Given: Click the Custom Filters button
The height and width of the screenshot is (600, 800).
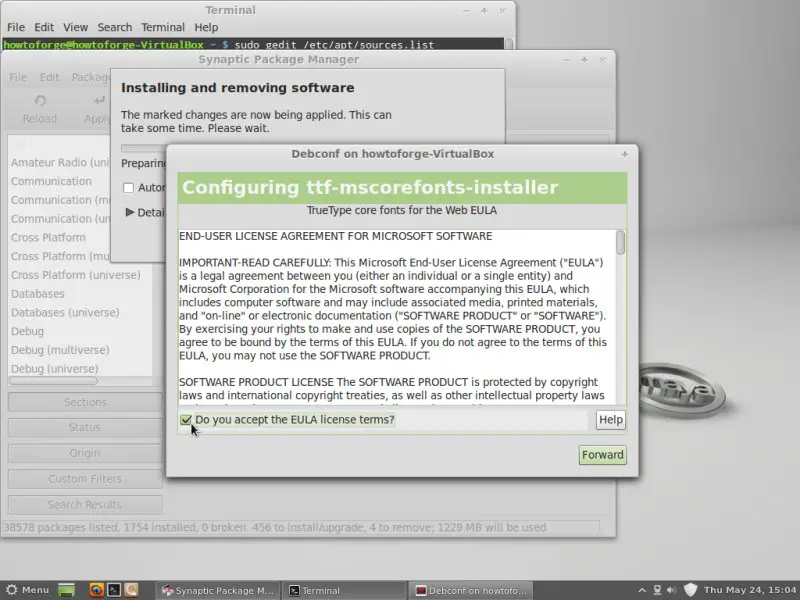Looking at the screenshot, I should click(x=85, y=479).
